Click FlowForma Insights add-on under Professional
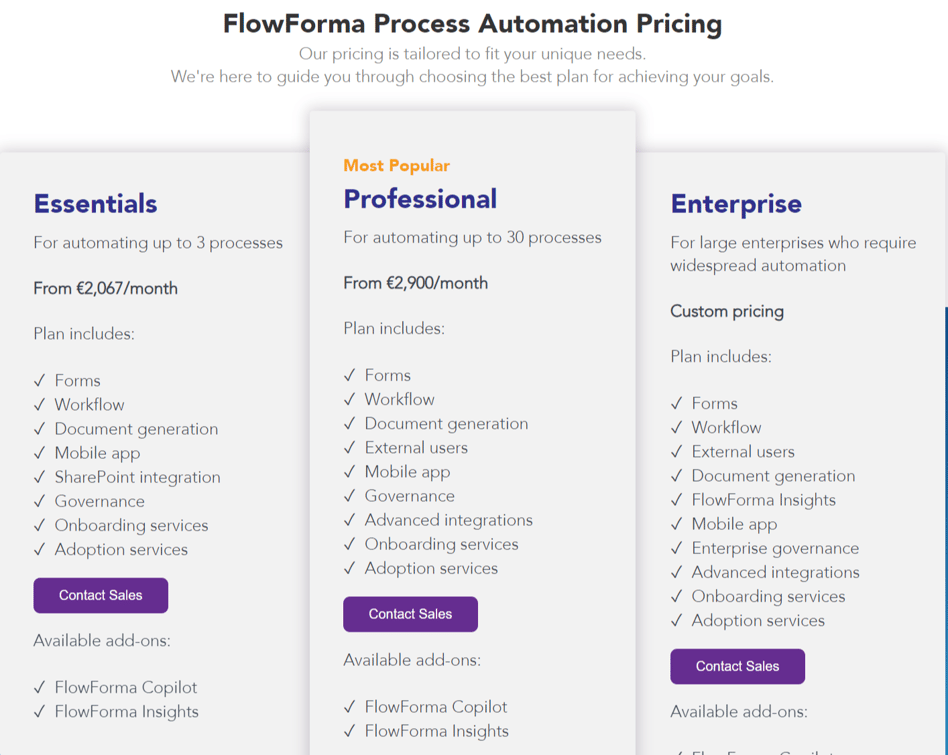This screenshot has height=755, width=948. tap(437, 731)
